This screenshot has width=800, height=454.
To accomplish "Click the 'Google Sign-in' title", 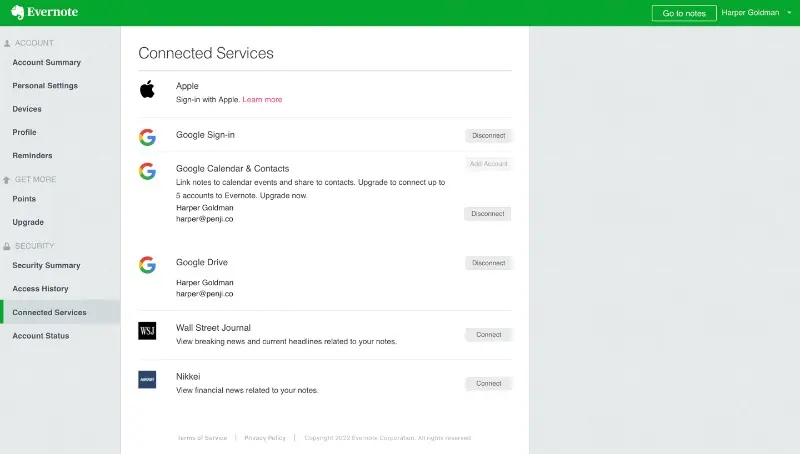I will pos(205,135).
